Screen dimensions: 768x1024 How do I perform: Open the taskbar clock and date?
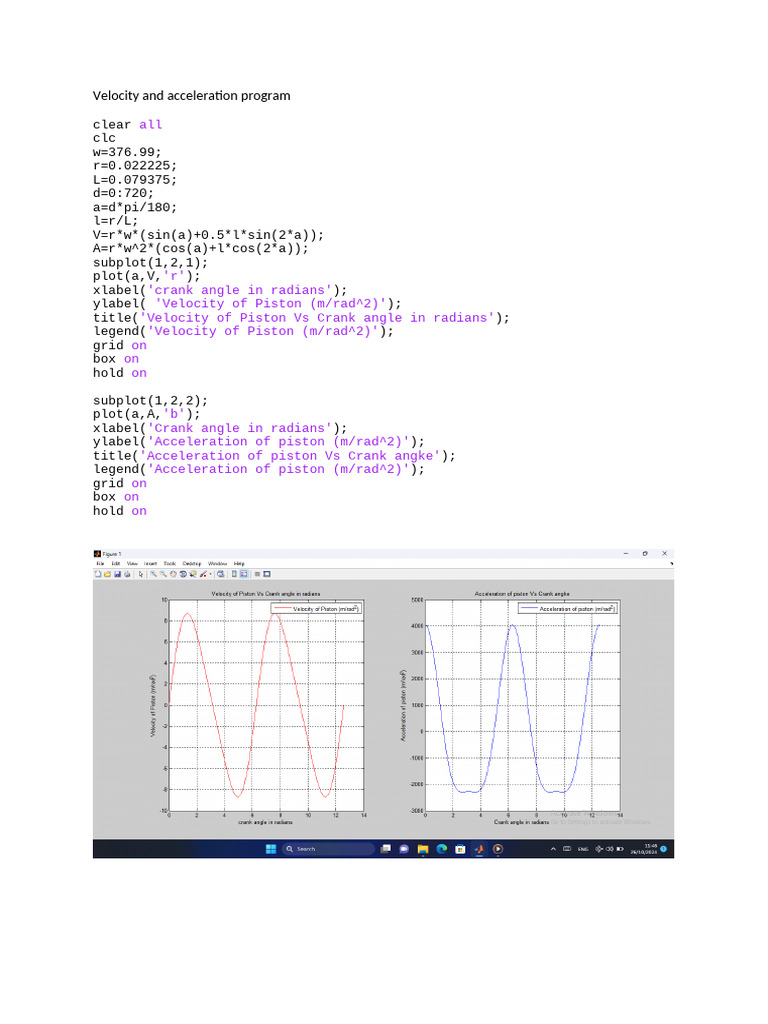tap(643, 849)
